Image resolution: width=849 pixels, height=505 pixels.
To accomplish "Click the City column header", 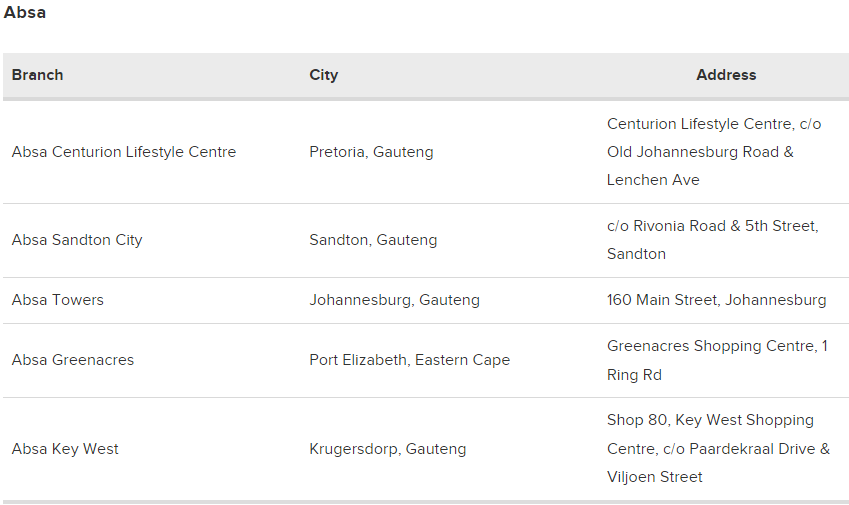I will pyautogui.click(x=323, y=75).
